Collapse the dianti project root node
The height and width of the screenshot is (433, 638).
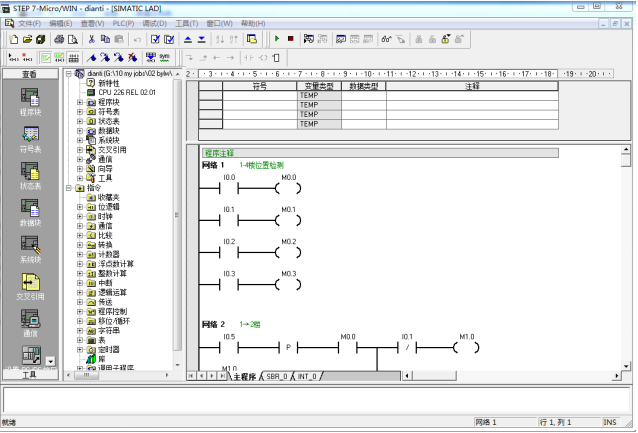pyautogui.click(x=69, y=74)
